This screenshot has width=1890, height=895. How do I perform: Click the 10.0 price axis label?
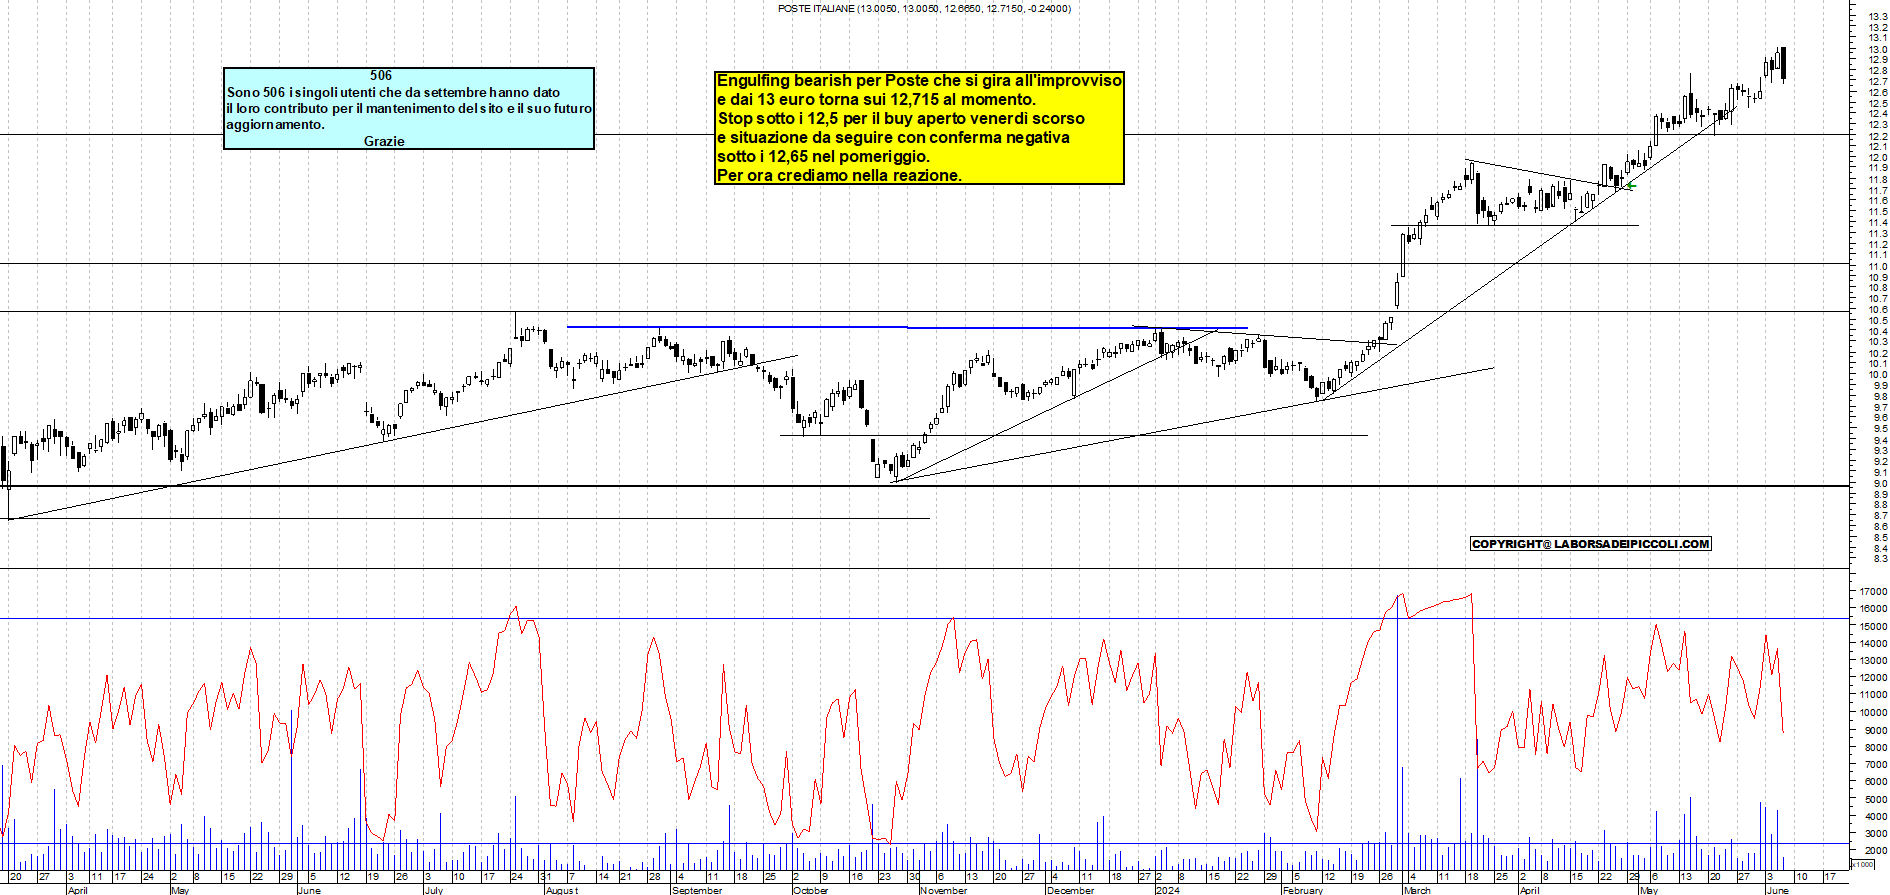1877,375
